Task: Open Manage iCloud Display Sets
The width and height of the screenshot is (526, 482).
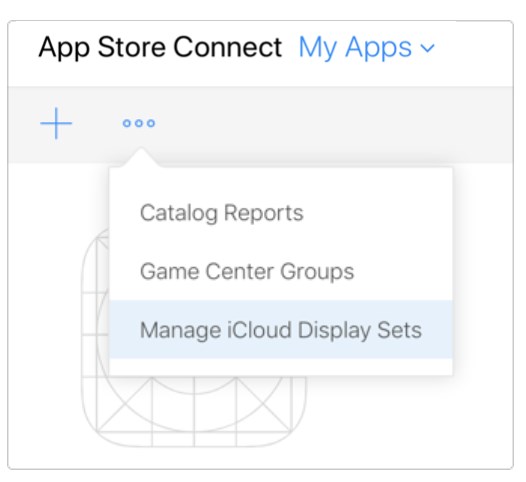Action: (281, 330)
